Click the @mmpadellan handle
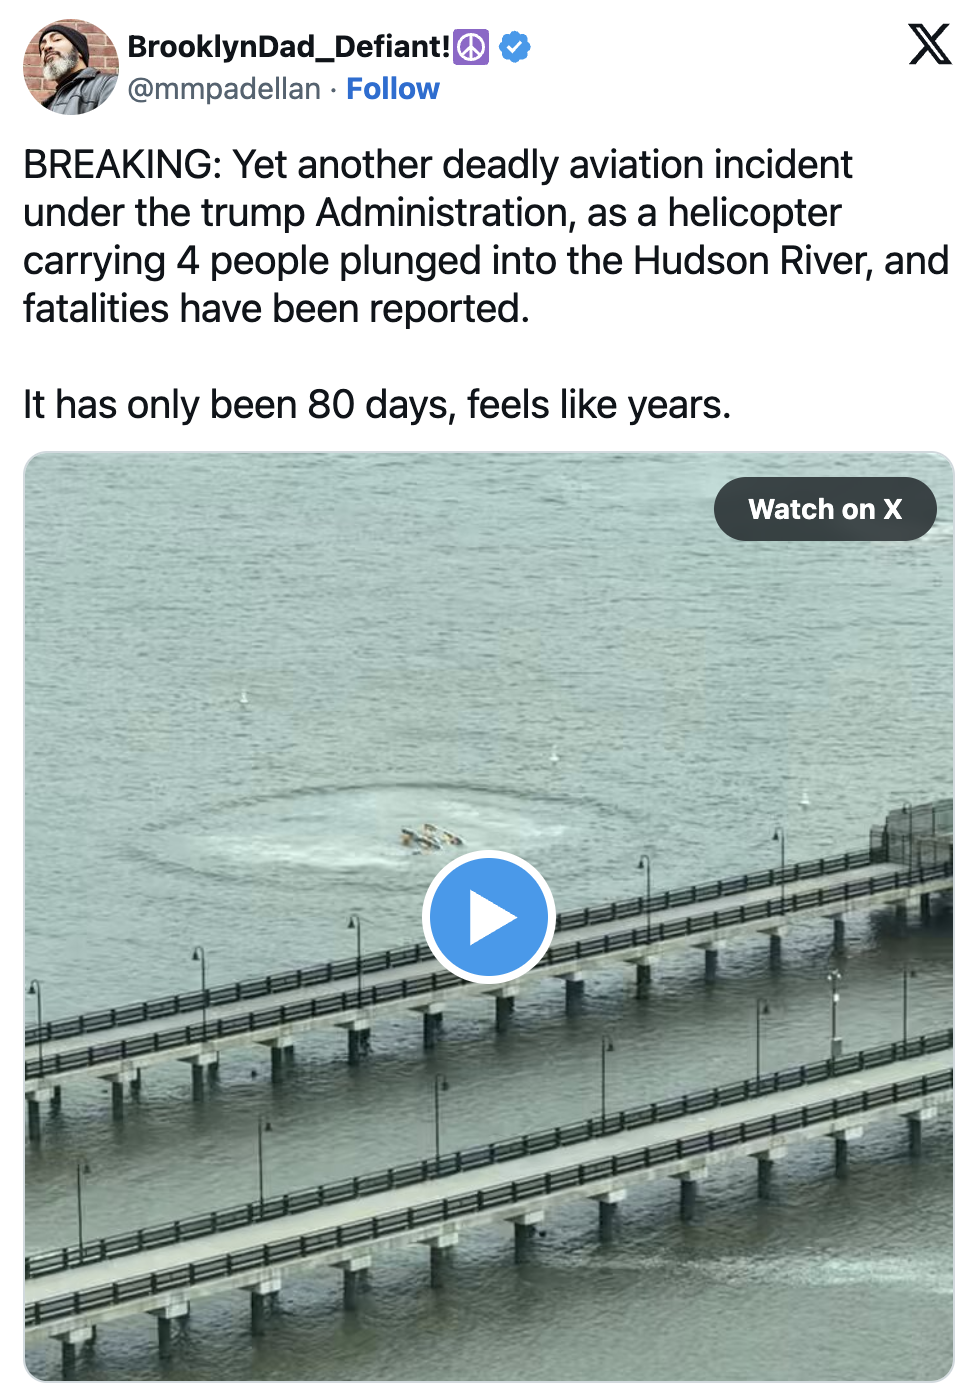Screen dimensions: 976x1390 [224, 89]
